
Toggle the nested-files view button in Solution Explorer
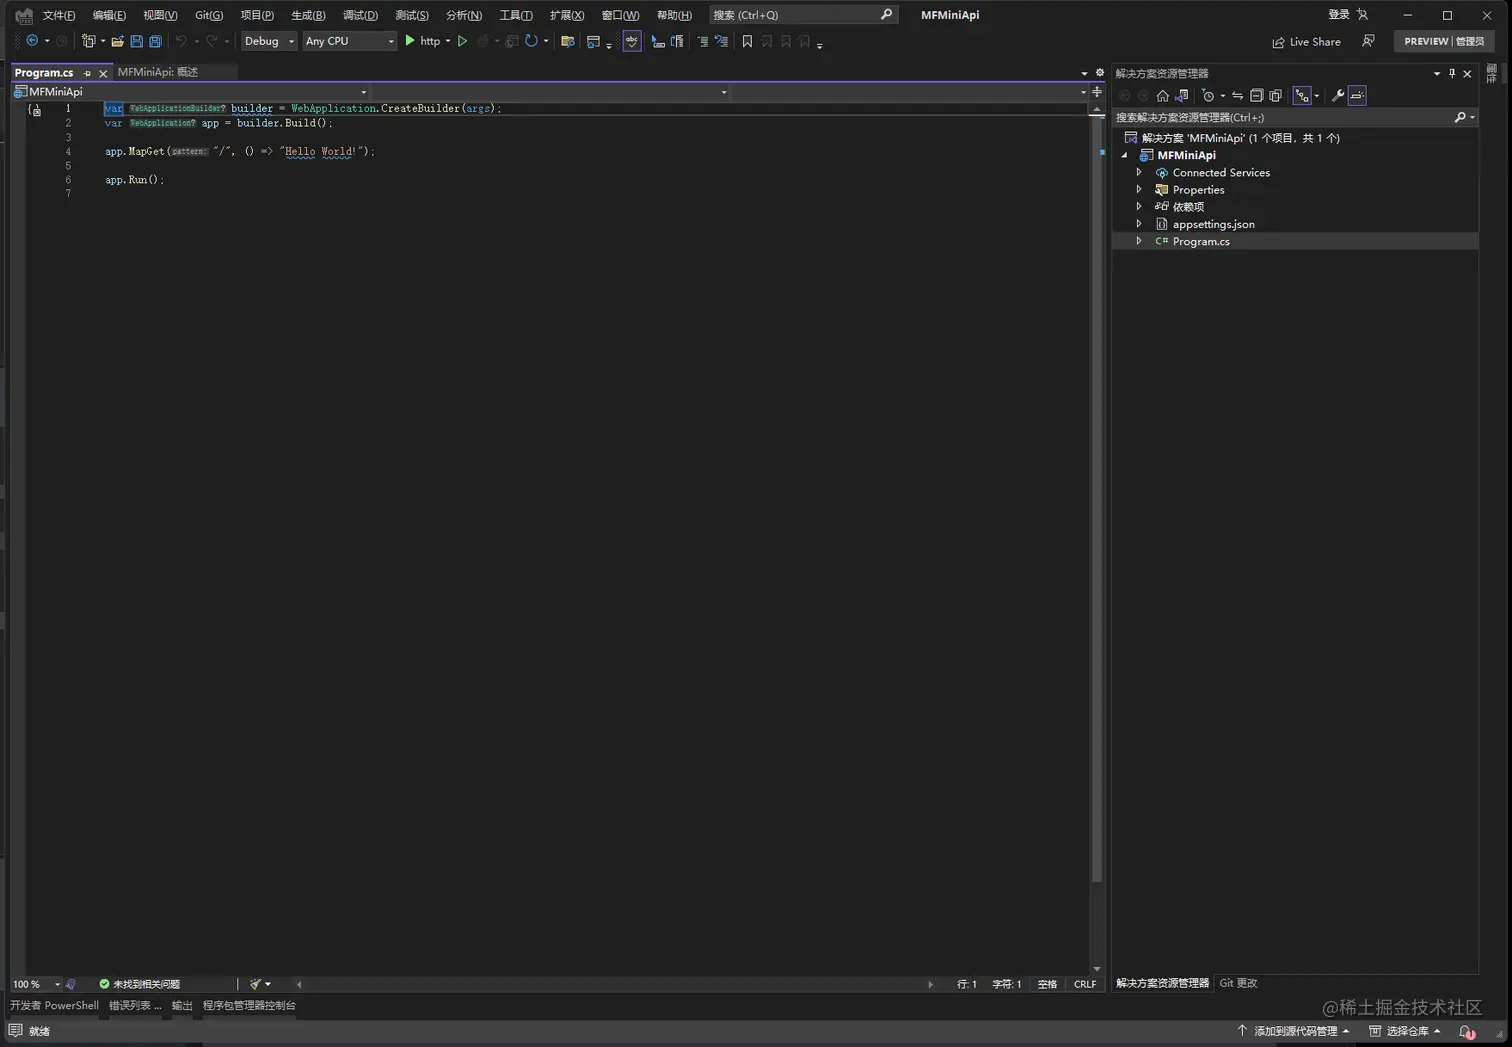1302,96
